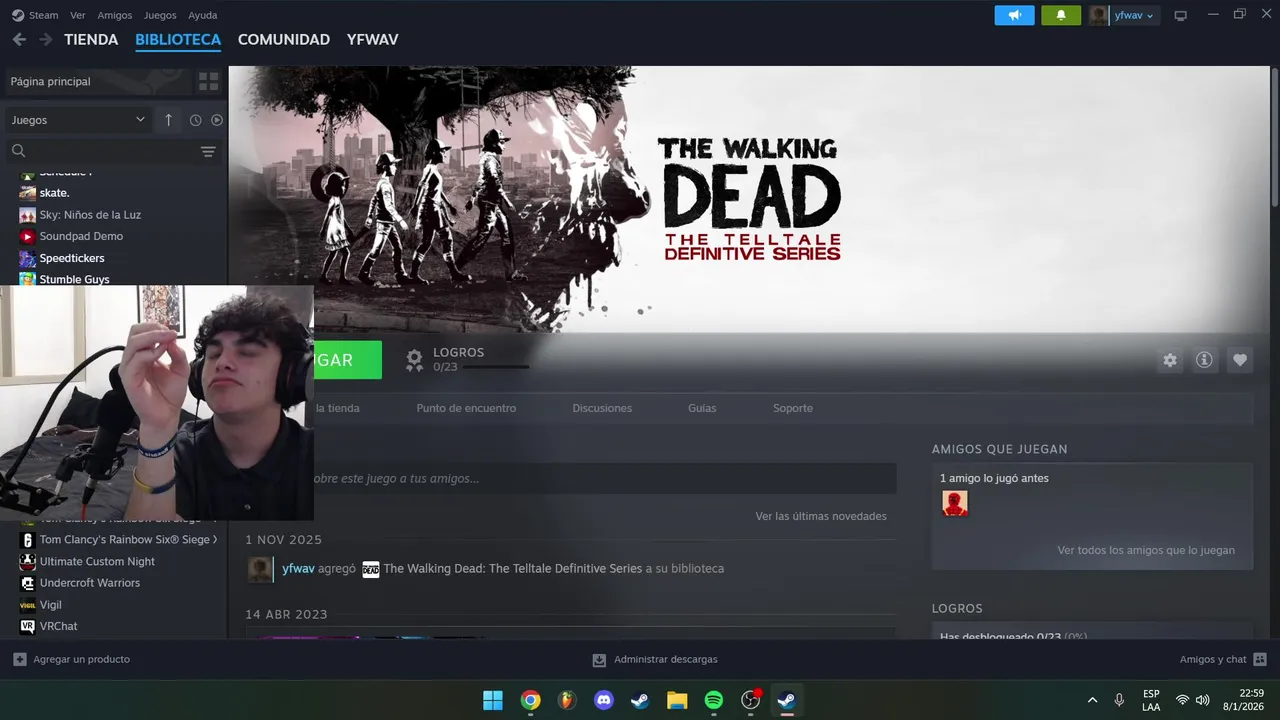Open Friends and chat icon
The image size is (1280, 720).
click(1260, 659)
